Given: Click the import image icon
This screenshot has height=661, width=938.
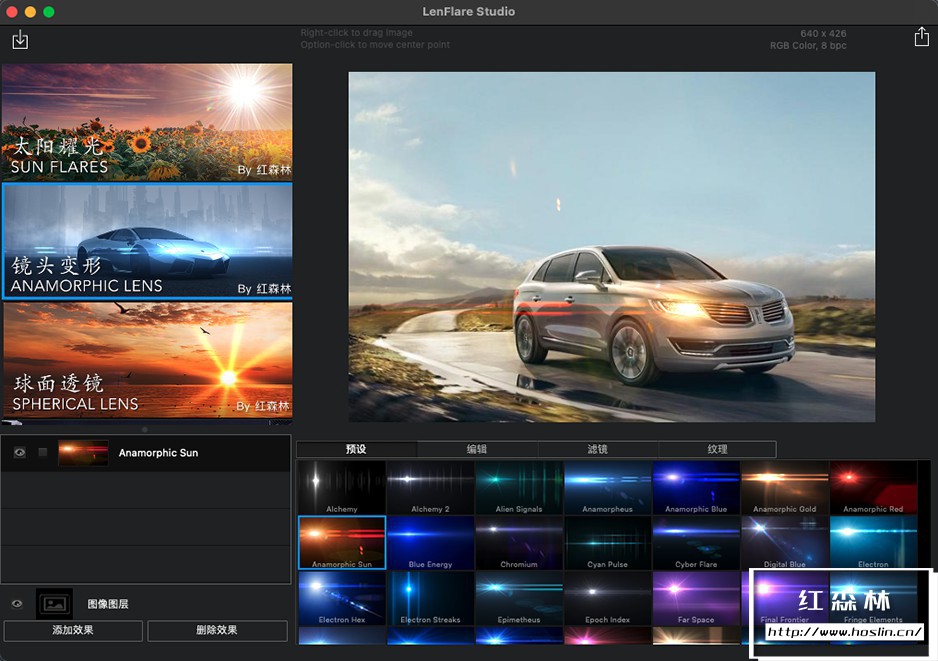Looking at the screenshot, I should point(20,40).
